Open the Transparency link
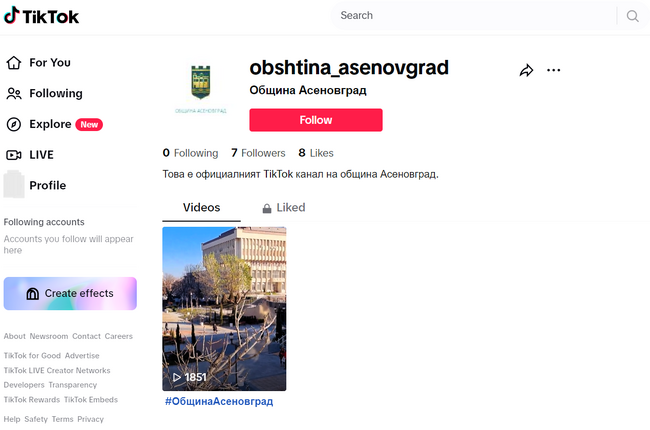 (73, 385)
